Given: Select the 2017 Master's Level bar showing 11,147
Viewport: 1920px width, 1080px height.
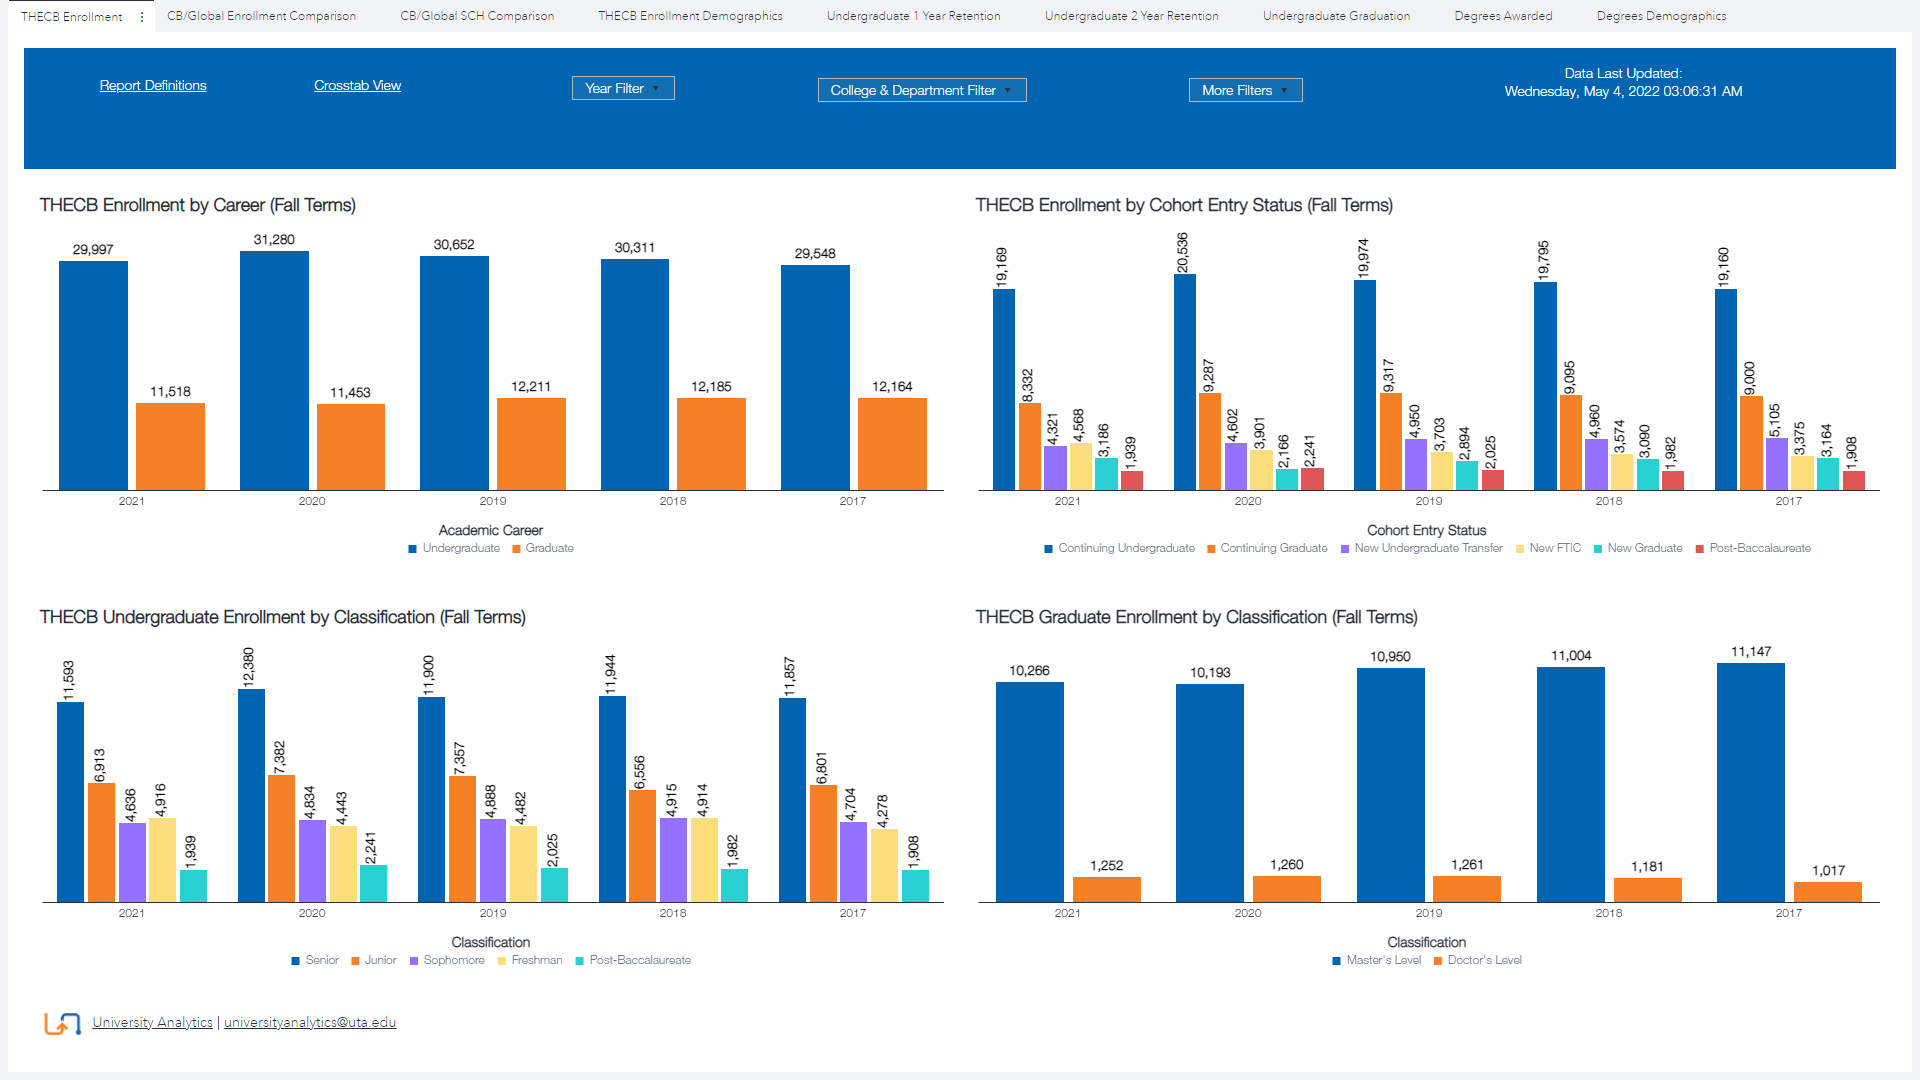Looking at the screenshot, I should coord(1750,782).
